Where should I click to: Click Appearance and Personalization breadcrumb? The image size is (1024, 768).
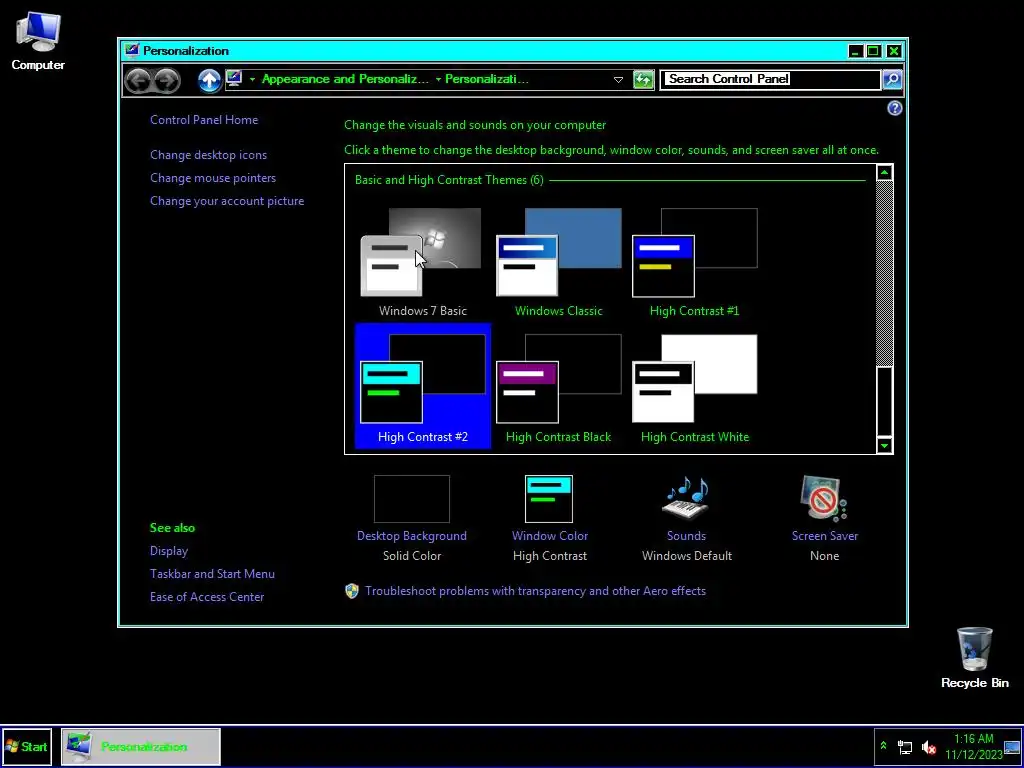[x=345, y=79]
